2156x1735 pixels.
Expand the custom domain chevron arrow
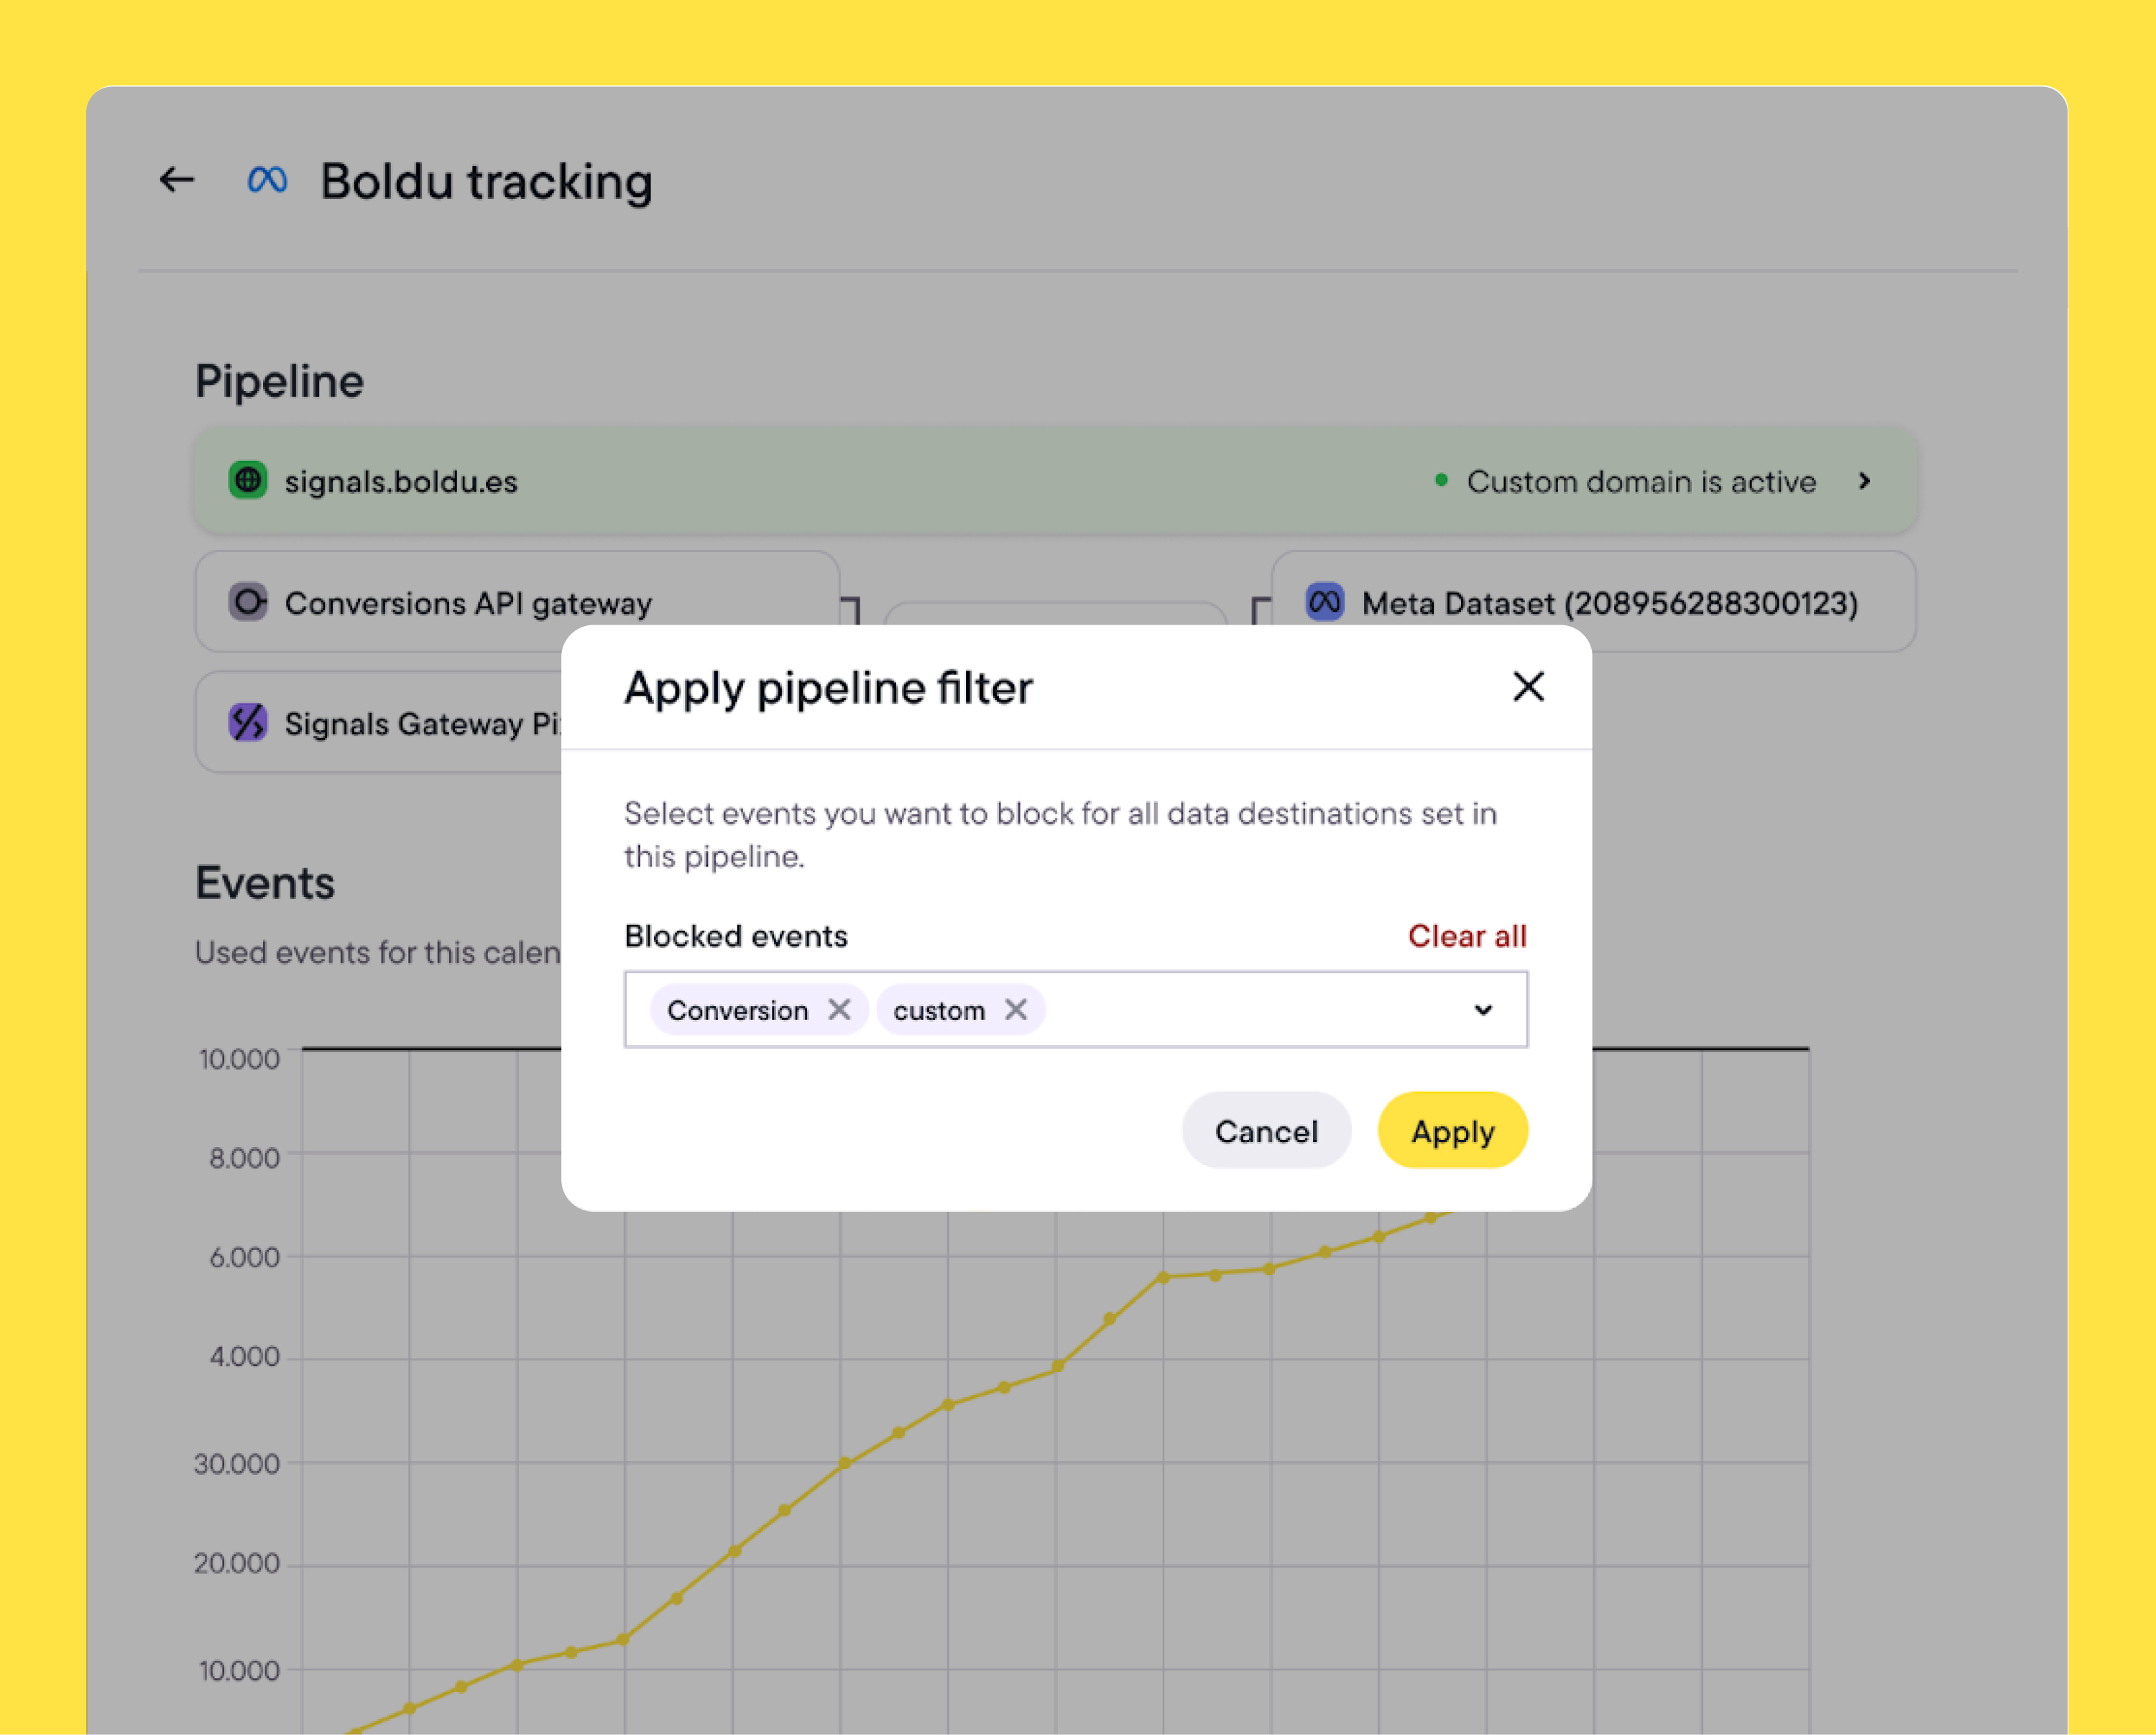coord(1864,481)
